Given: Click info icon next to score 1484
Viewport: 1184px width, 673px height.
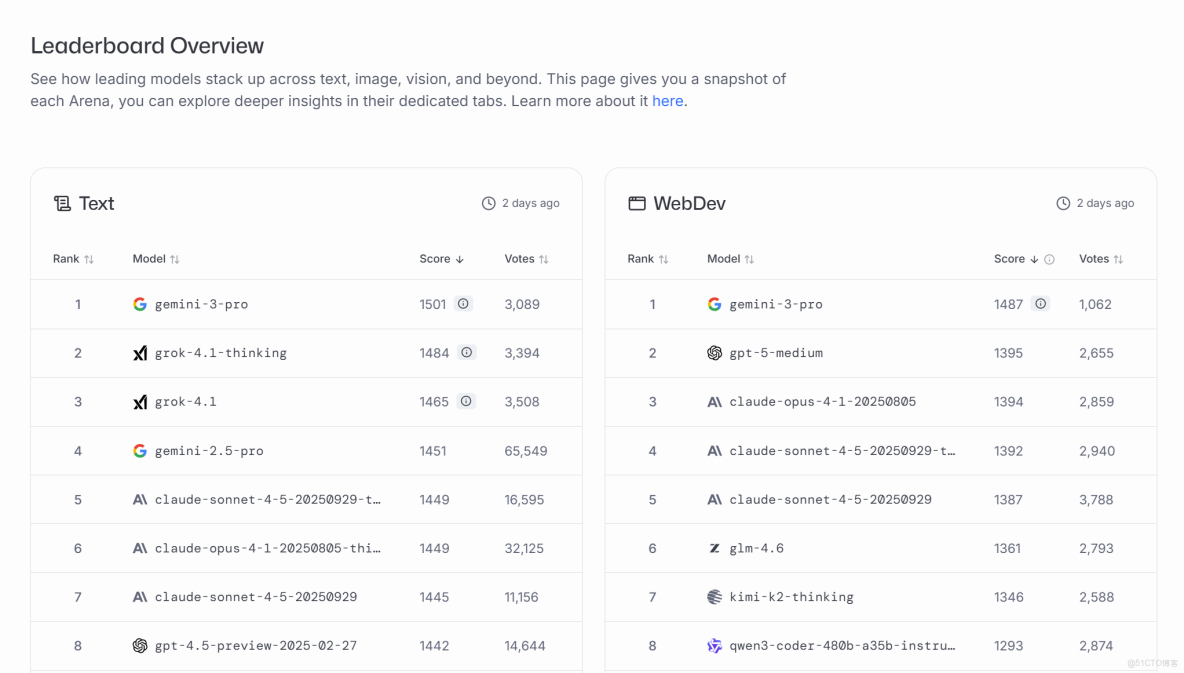Looking at the screenshot, I should pyautogui.click(x=467, y=353).
